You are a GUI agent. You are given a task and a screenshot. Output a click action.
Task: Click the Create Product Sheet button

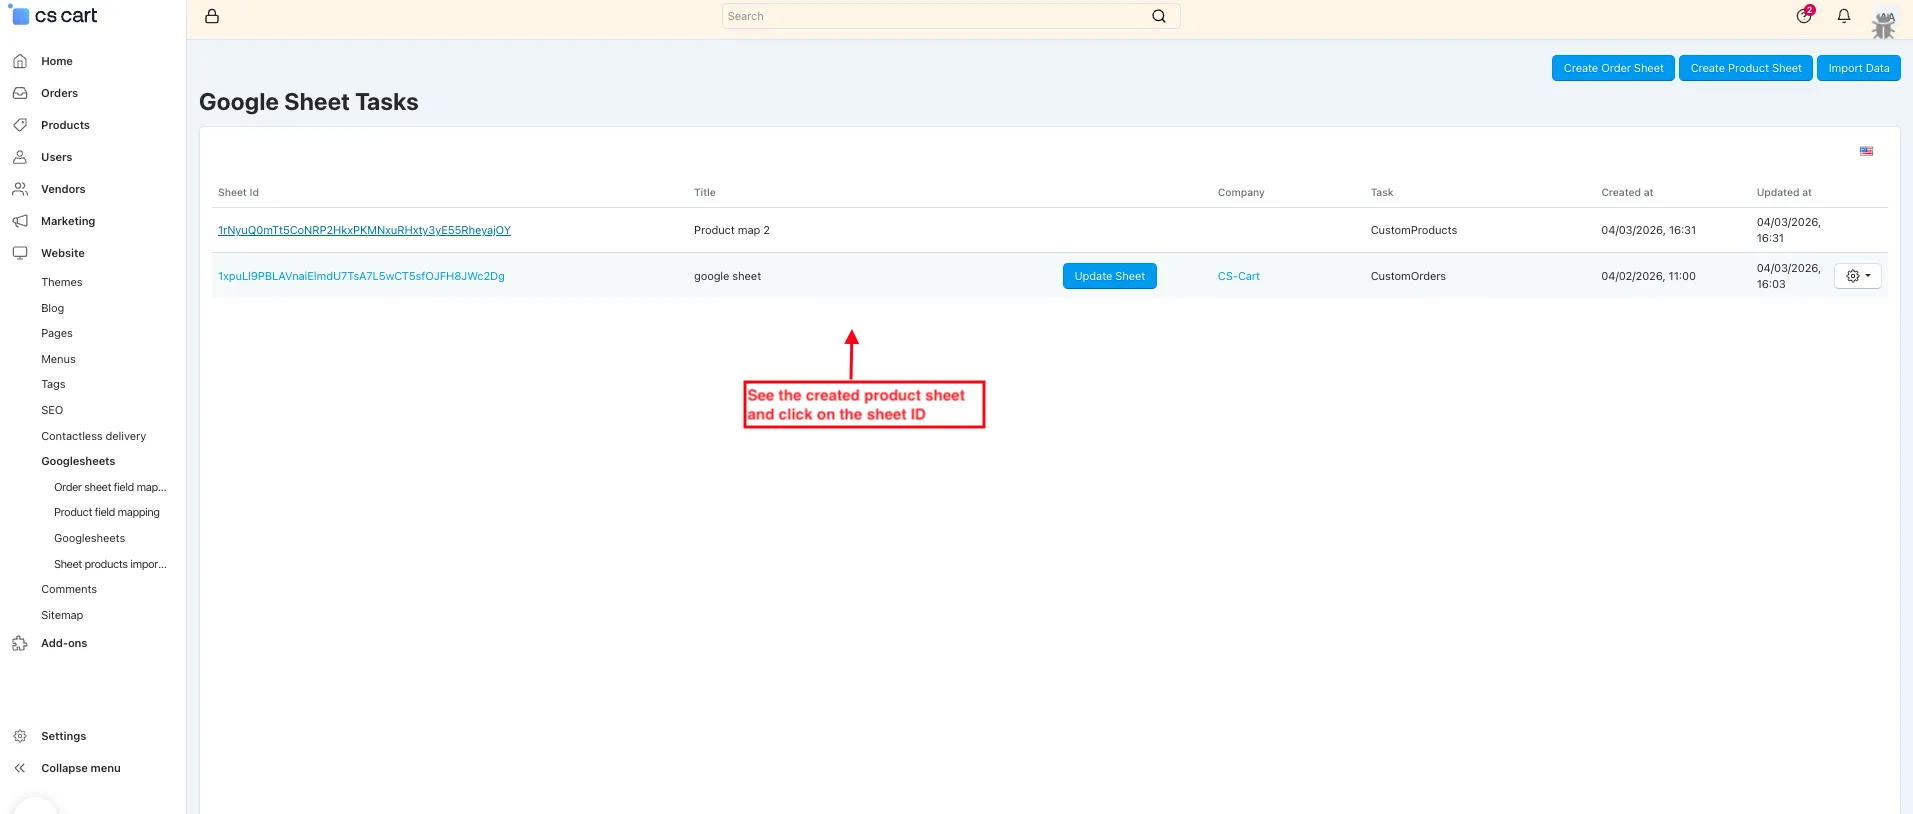(x=1746, y=68)
